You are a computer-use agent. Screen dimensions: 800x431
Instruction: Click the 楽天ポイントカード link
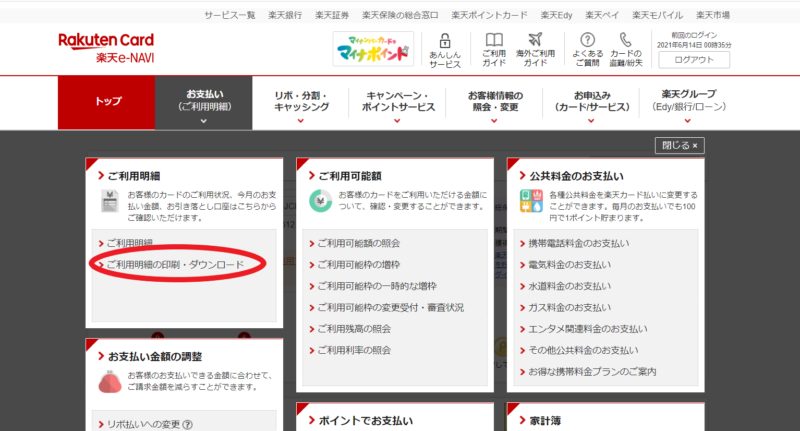click(489, 15)
